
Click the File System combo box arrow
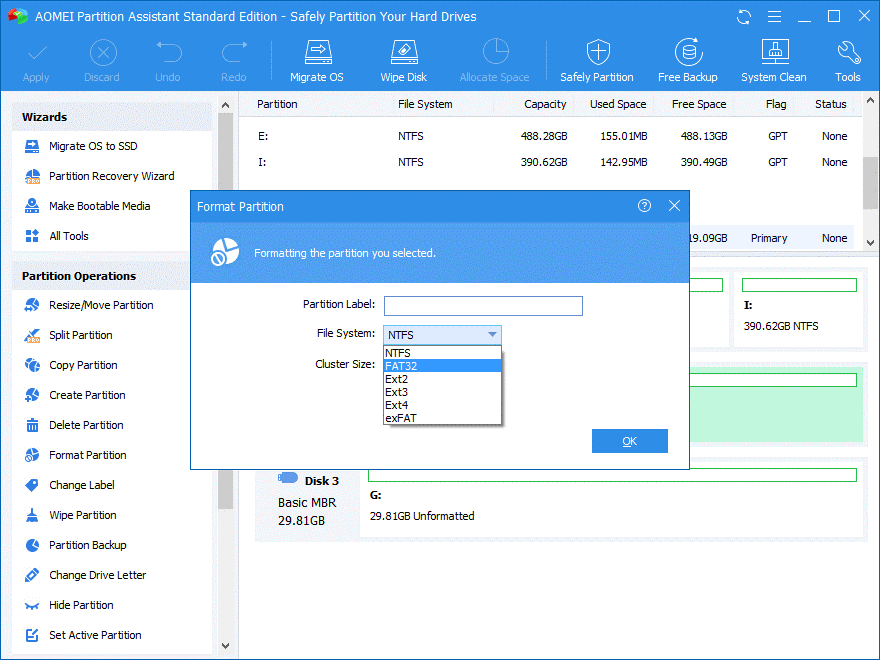[x=492, y=335]
